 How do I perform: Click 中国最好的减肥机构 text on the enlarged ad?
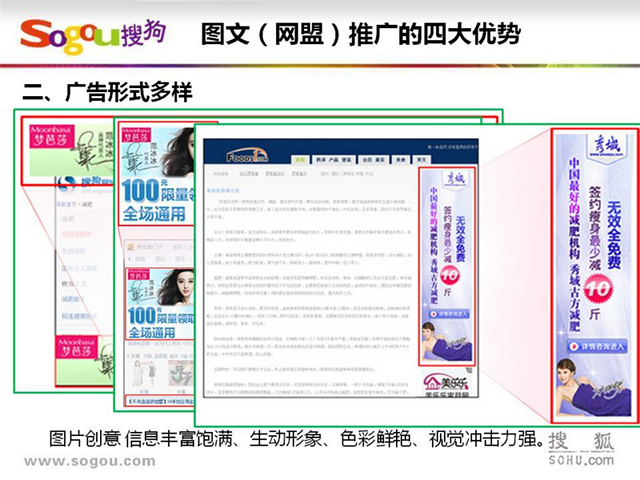[x=574, y=209]
